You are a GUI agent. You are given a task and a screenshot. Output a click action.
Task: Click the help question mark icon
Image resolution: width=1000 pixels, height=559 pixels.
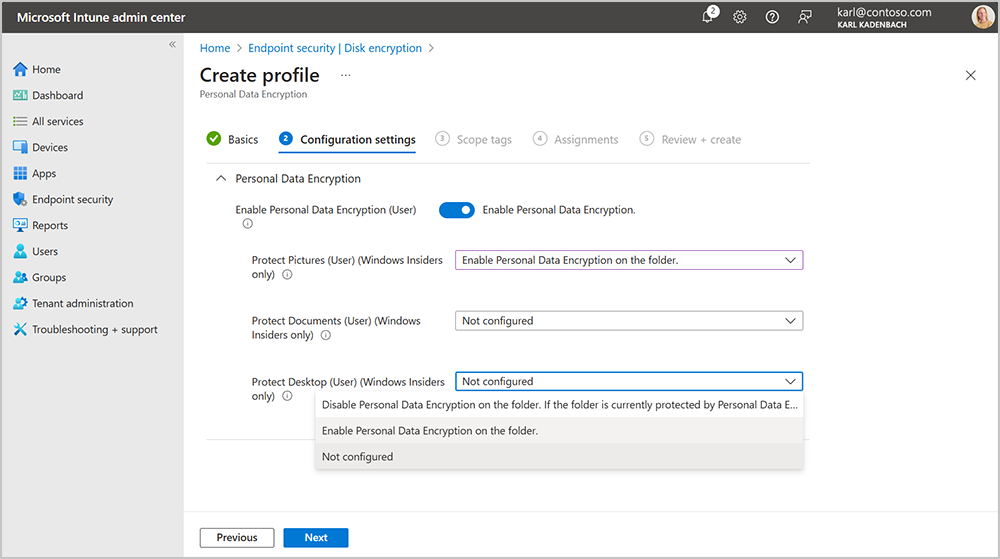pos(772,17)
